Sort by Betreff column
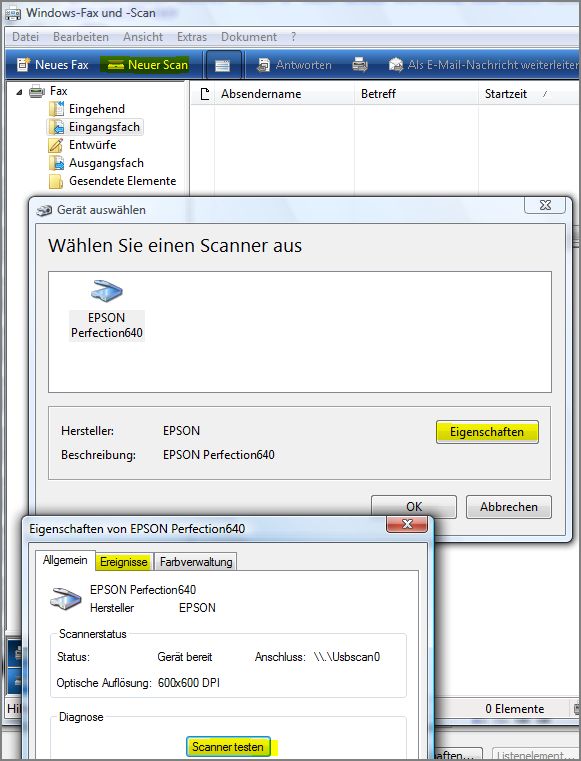 point(416,94)
